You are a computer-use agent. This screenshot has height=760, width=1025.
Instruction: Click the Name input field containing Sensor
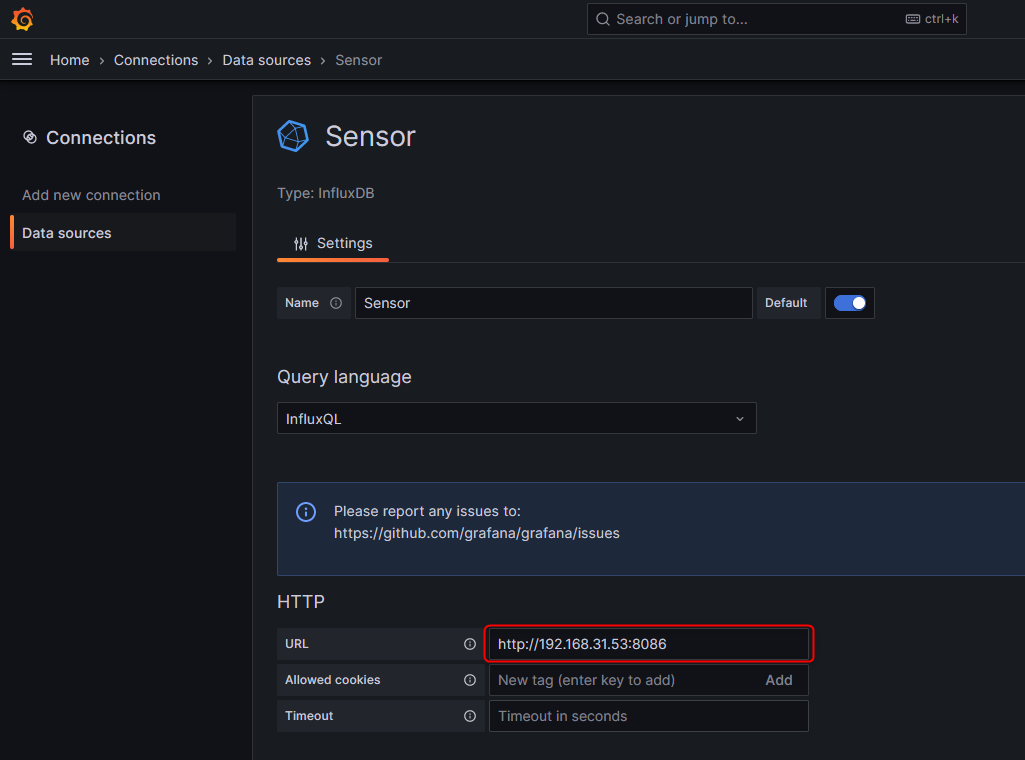pos(554,303)
